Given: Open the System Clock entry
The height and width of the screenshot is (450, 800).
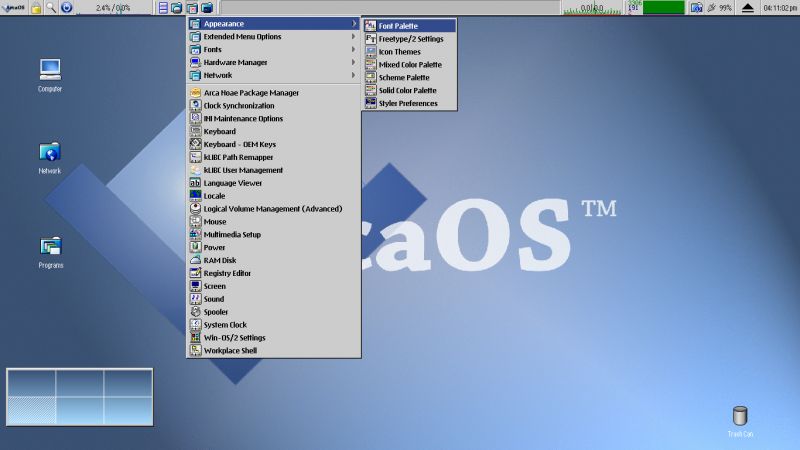Looking at the screenshot, I should (273, 324).
